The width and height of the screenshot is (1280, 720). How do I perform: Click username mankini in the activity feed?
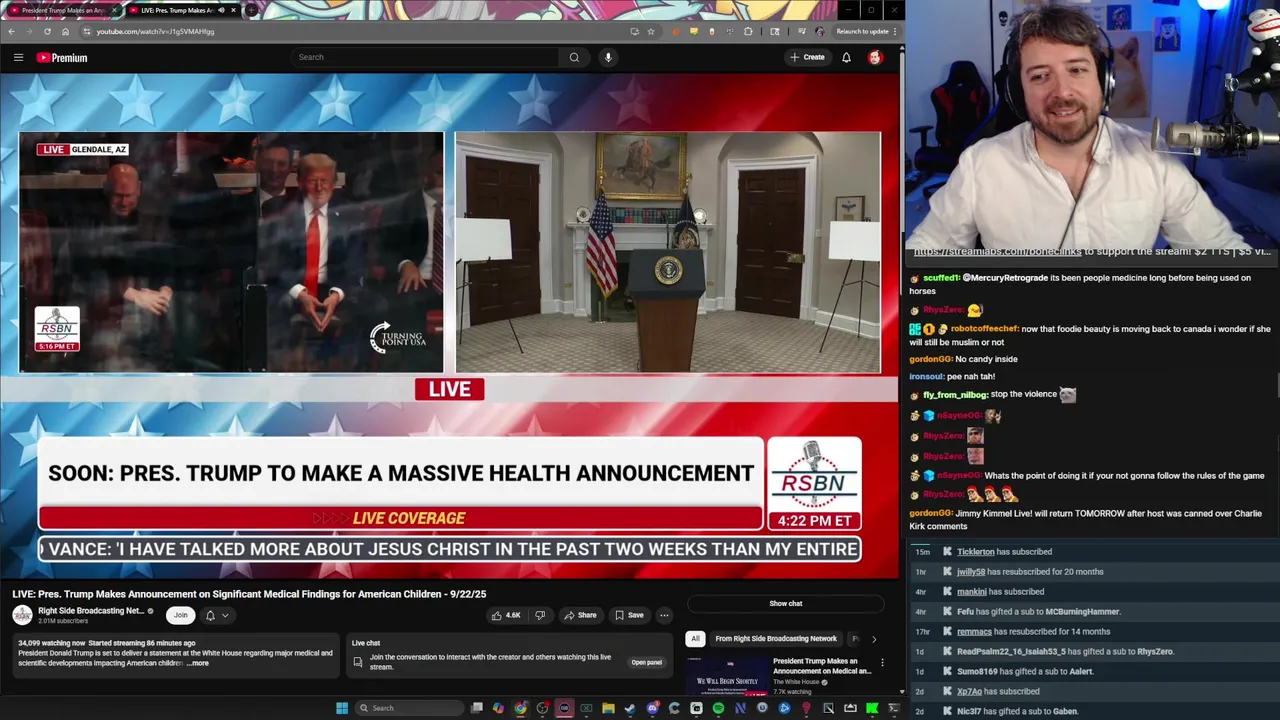[971, 592]
